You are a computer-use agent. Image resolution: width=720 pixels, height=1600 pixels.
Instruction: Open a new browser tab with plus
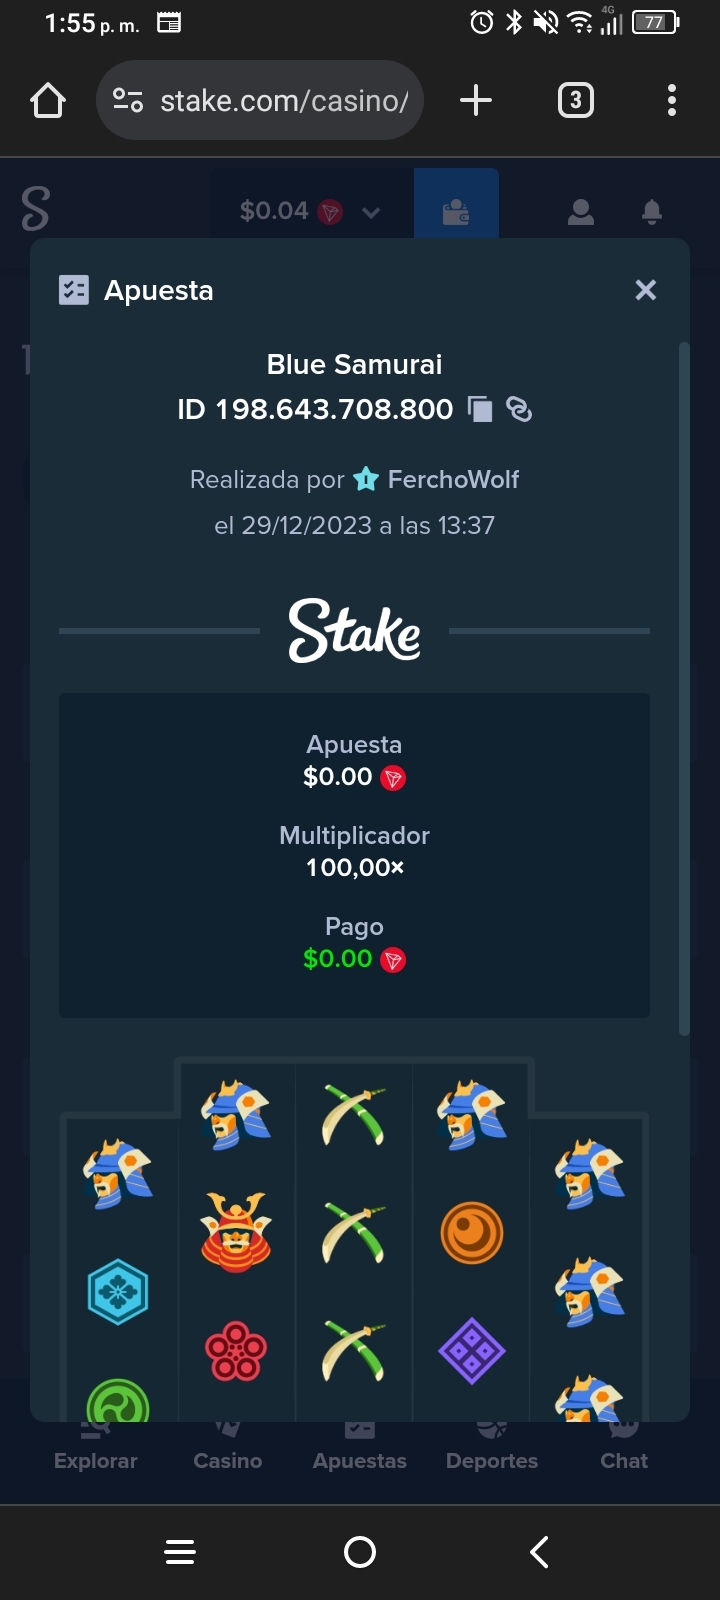coord(476,100)
